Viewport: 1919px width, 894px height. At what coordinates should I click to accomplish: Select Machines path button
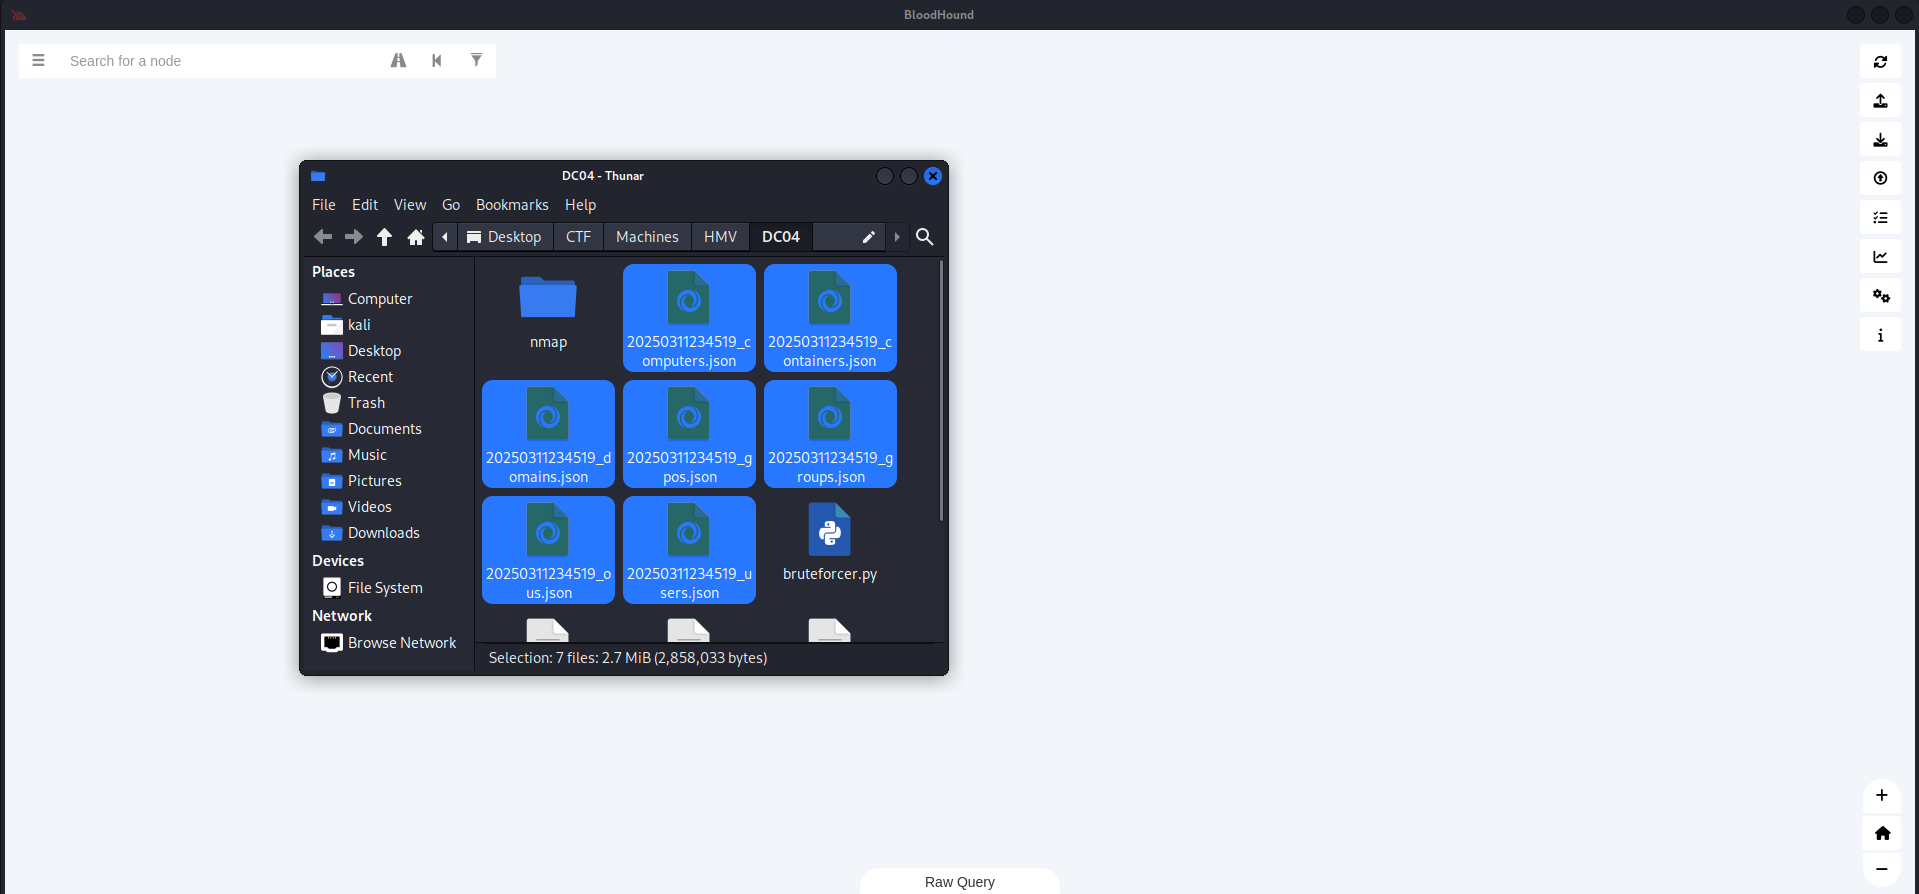(x=647, y=236)
